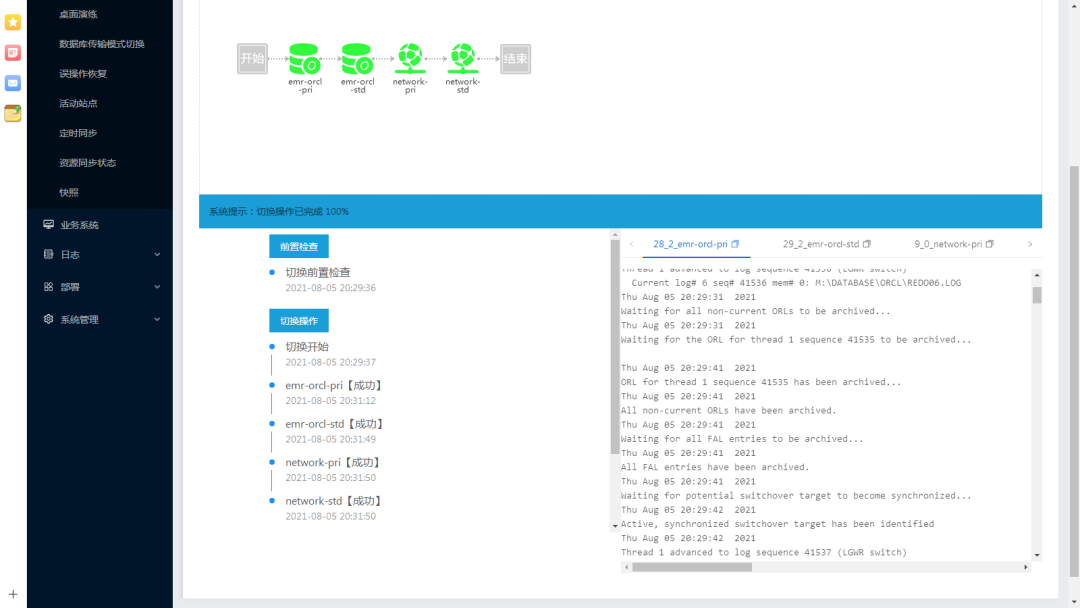This screenshot has height=608, width=1080.
Task: Open the blue mail icon in left strip
Action: [13, 83]
